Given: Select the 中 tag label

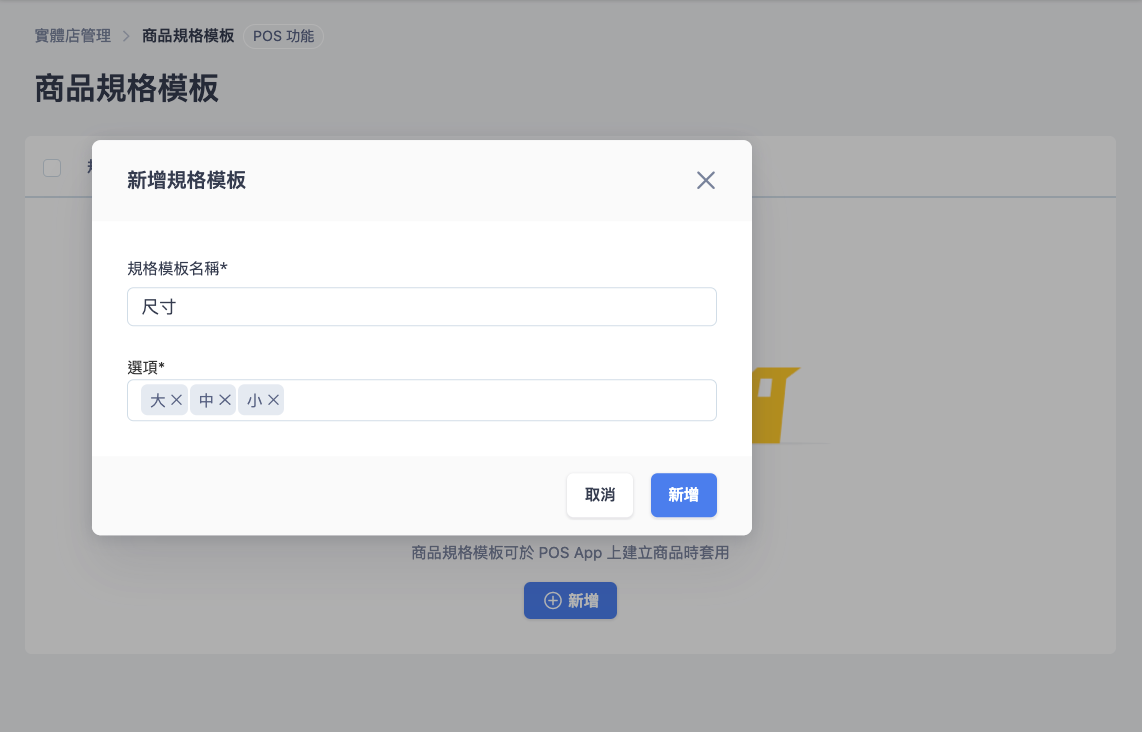Looking at the screenshot, I should coord(206,400).
